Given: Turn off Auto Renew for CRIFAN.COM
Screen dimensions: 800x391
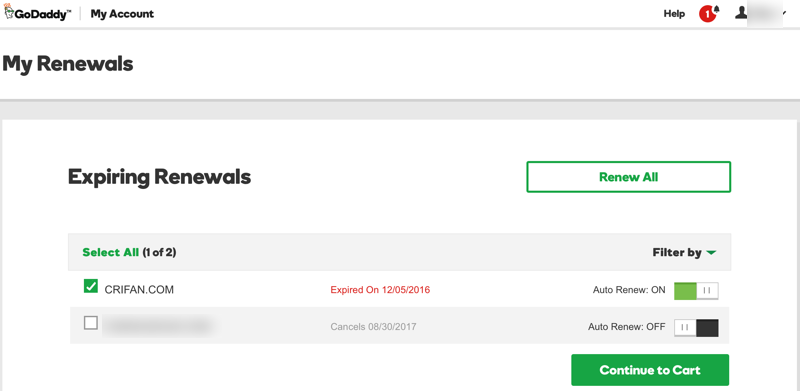Looking at the screenshot, I should [x=696, y=290].
